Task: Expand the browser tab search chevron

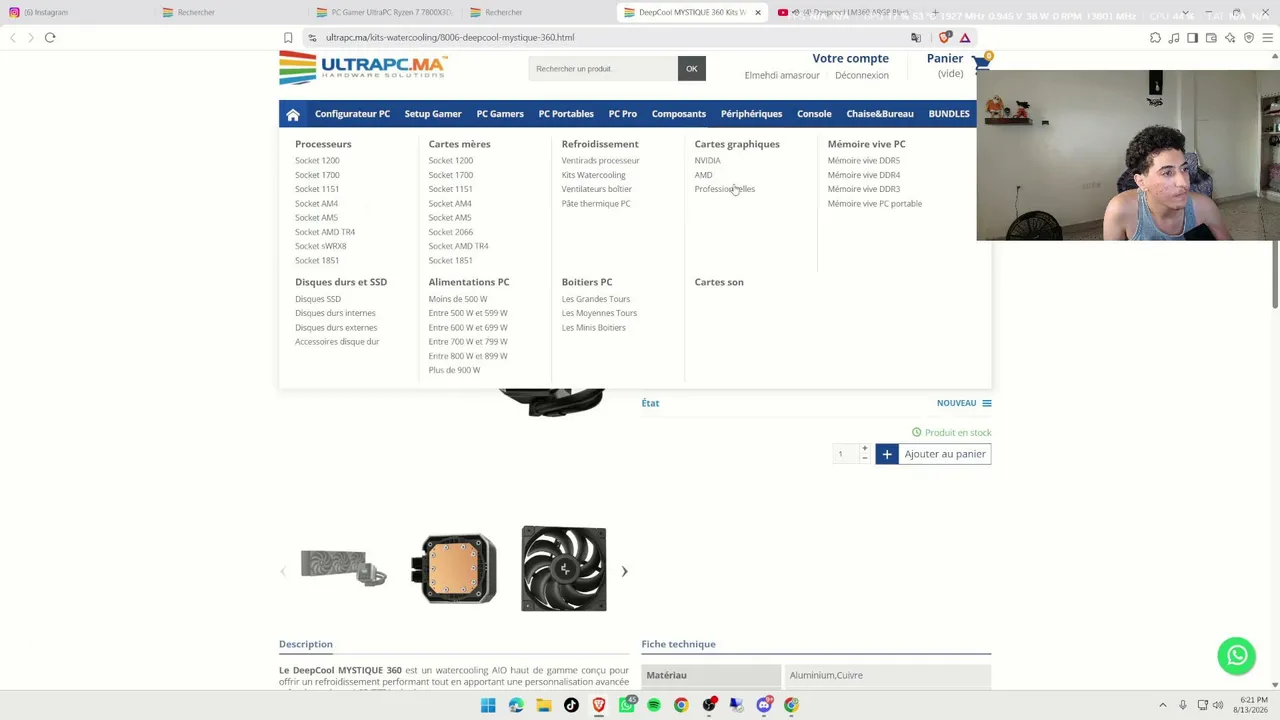Action: tap(1184, 14)
